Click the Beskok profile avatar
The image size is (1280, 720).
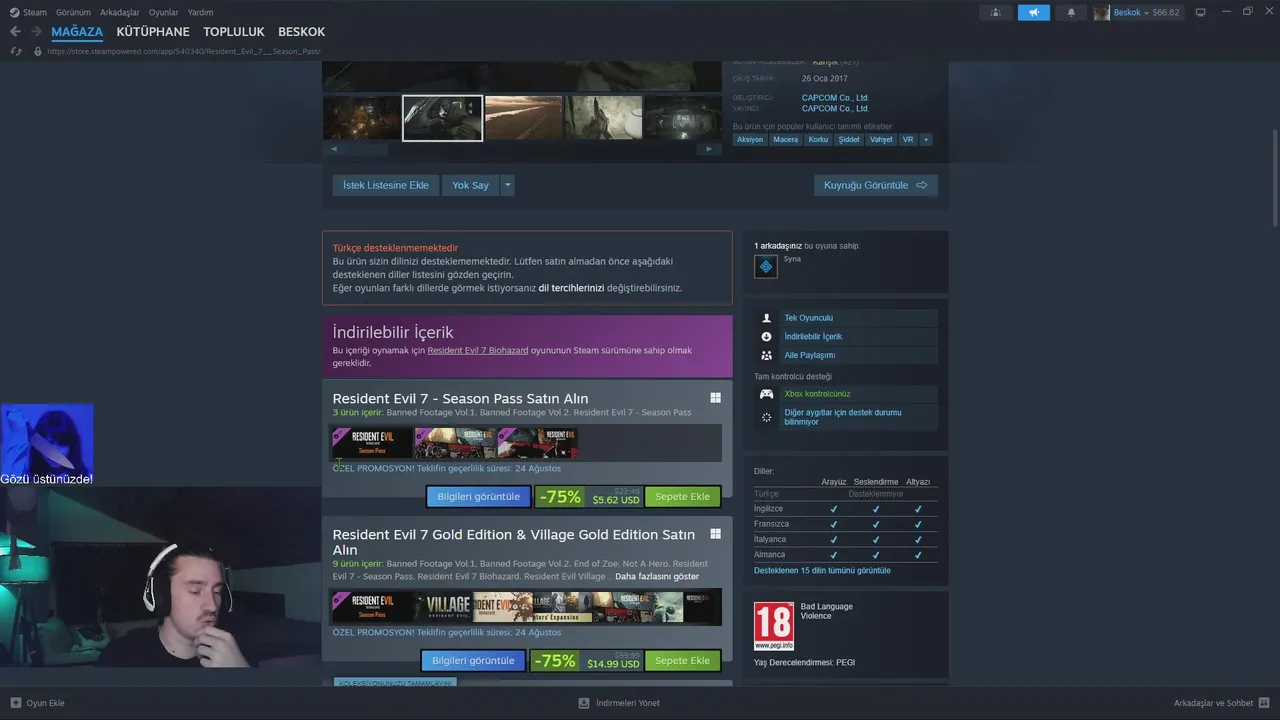(1102, 13)
